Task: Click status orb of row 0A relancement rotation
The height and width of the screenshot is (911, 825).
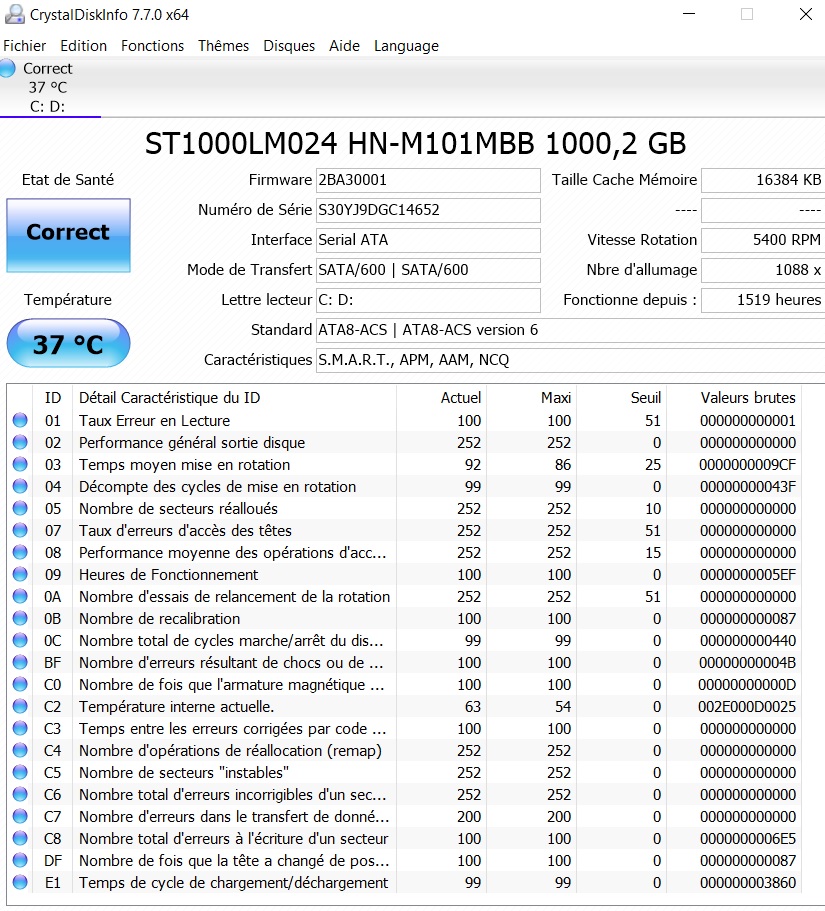Action: 20,596
